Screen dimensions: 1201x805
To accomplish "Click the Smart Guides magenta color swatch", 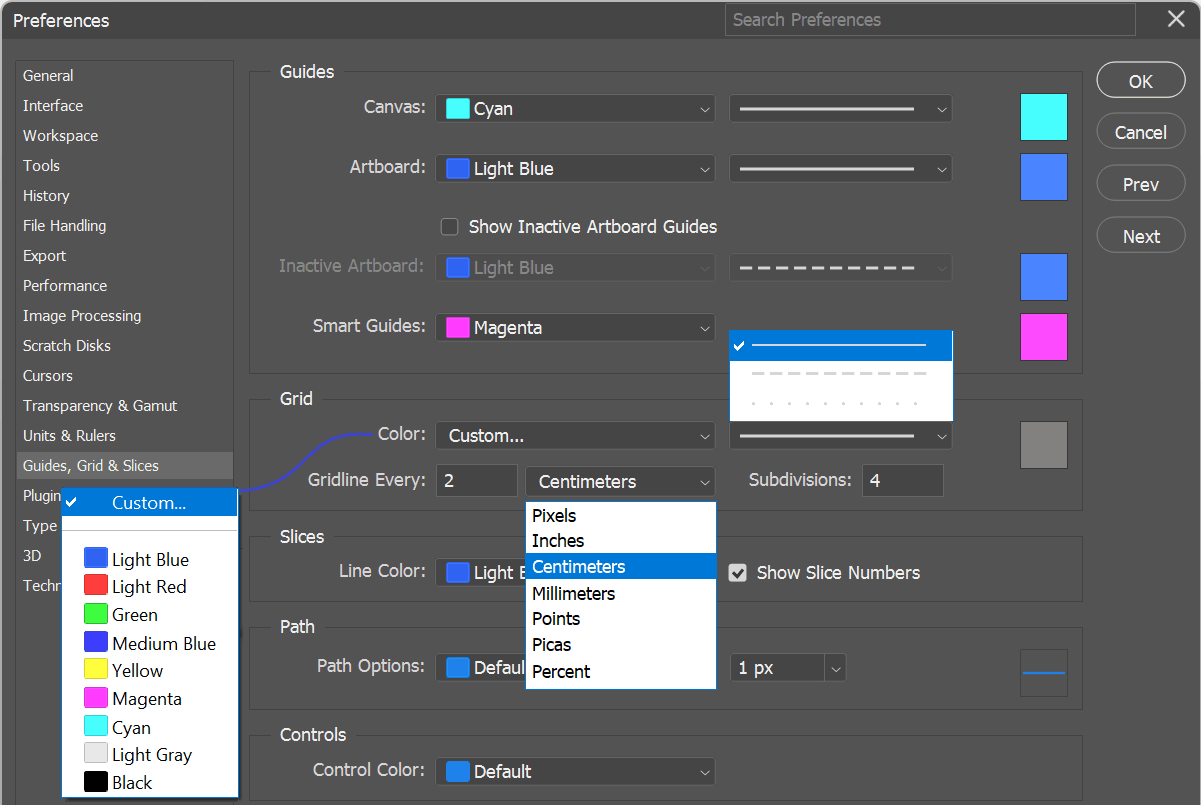I will point(1043,337).
